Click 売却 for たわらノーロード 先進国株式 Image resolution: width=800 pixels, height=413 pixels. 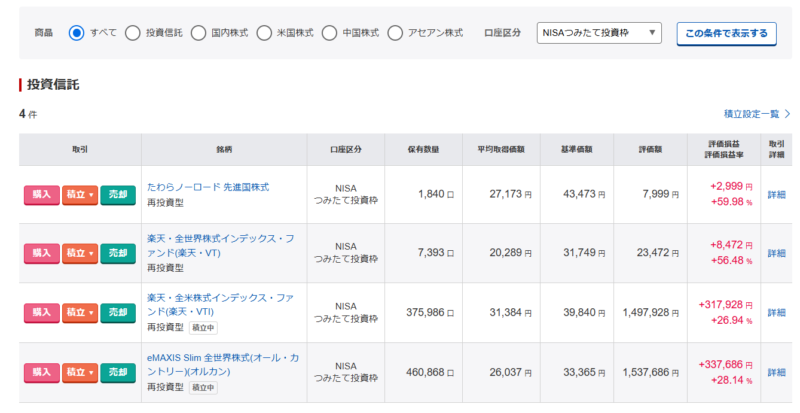coord(118,195)
